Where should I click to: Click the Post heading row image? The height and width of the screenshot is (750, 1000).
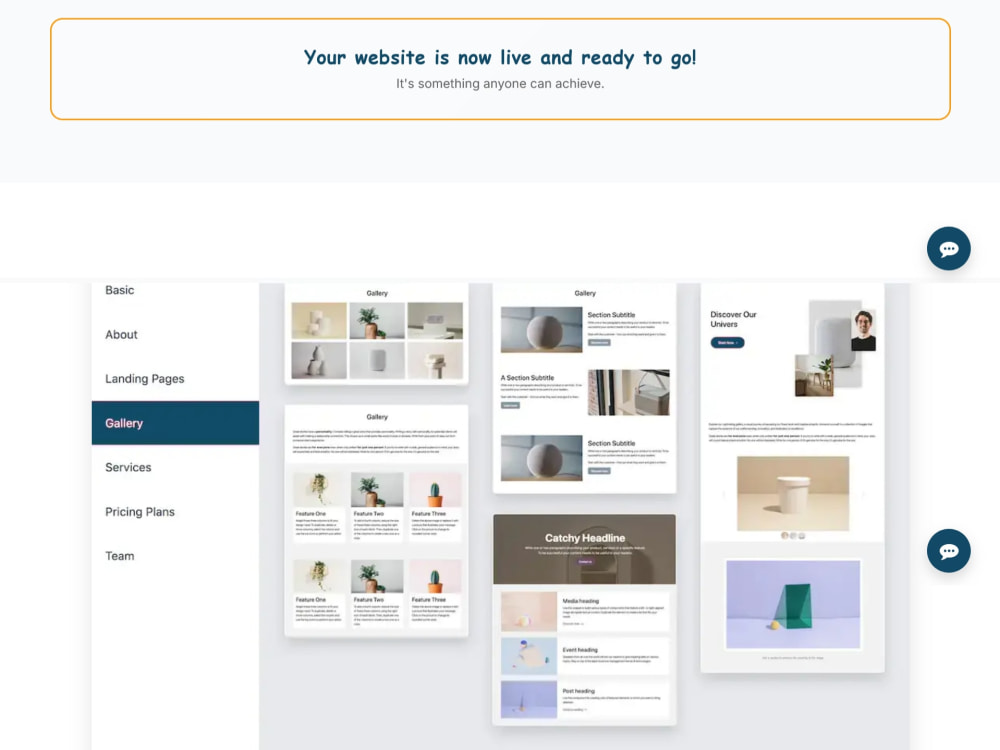click(x=529, y=700)
